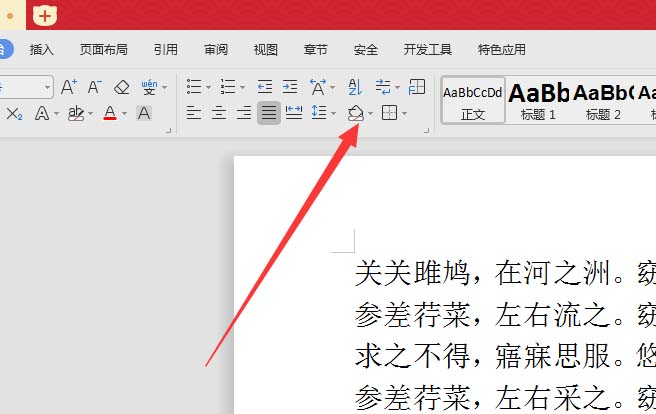Image resolution: width=656 pixels, height=414 pixels.
Task: Expand shading color dropdown arrow
Action: coord(370,114)
